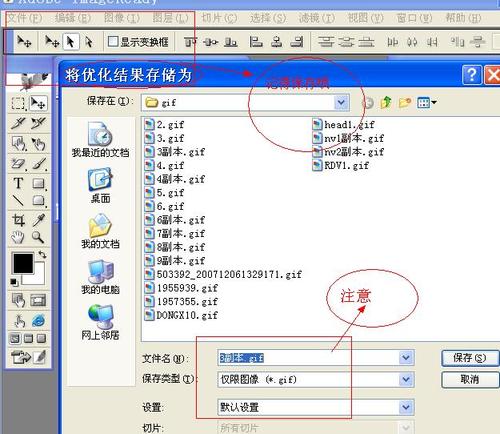The height and width of the screenshot is (434, 500).
Task: Select the Hand tool
Action: click(18, 237)
